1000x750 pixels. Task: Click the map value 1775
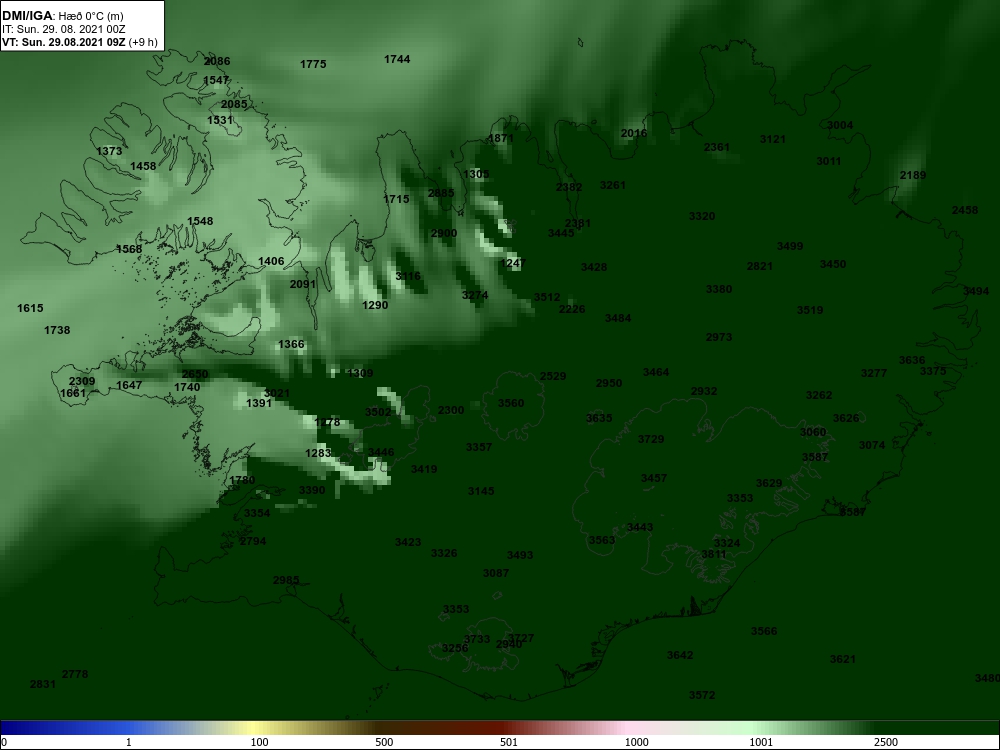tap(313, 64)
